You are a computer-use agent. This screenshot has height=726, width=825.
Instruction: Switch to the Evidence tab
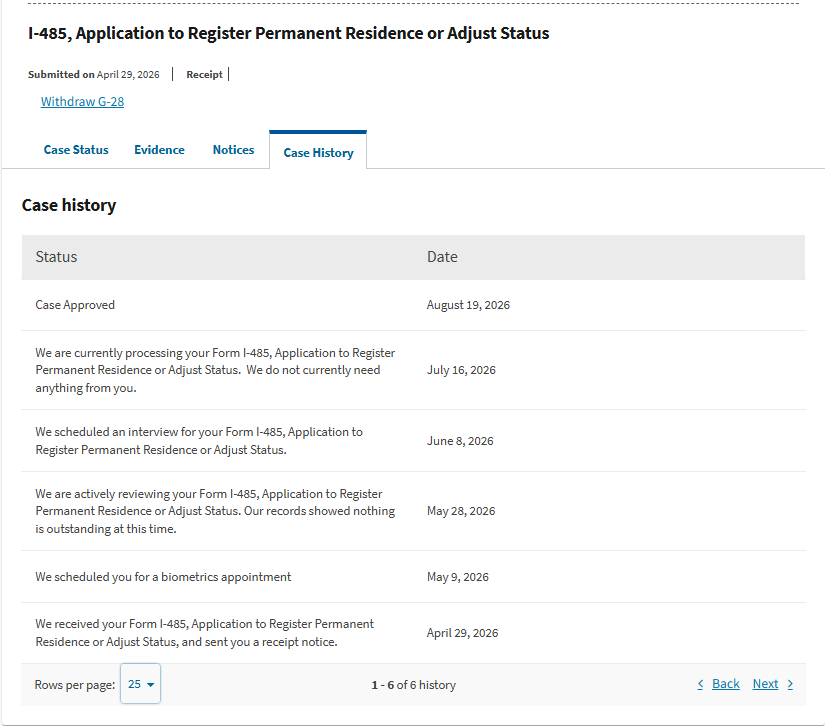point(159,150)
